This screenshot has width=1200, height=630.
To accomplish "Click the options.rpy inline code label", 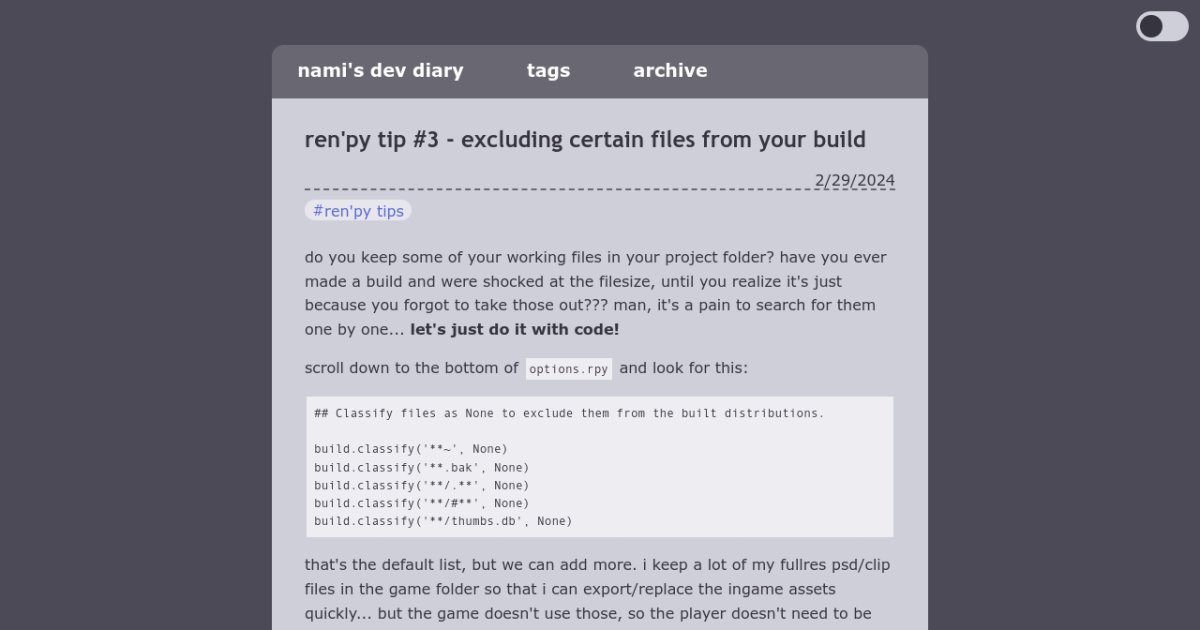I will (569, 369).
